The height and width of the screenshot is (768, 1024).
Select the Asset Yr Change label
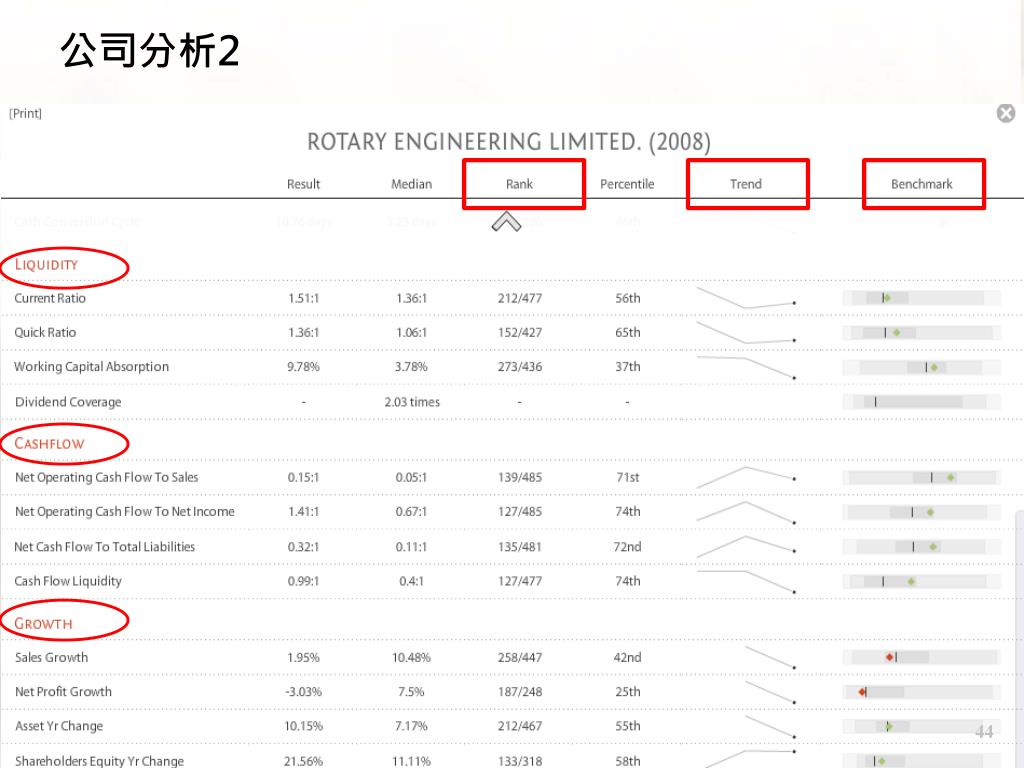coord(59,726)
